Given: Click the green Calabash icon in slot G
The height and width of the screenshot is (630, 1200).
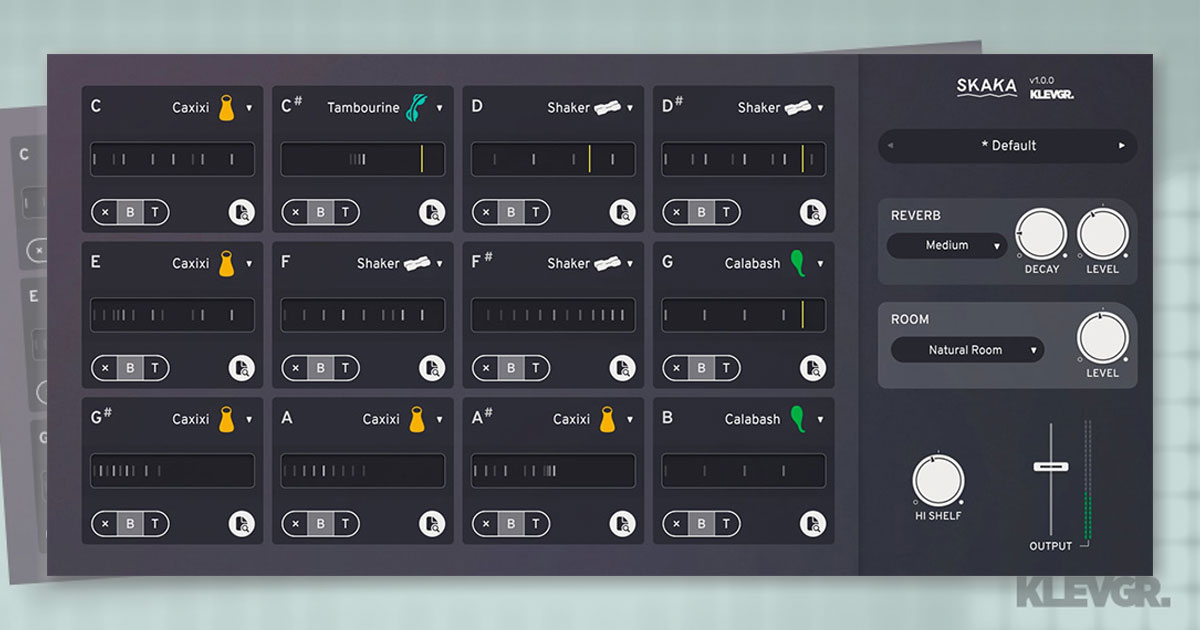Looking at the screenshot, I should pyautogui.click(x=797, y=264).
